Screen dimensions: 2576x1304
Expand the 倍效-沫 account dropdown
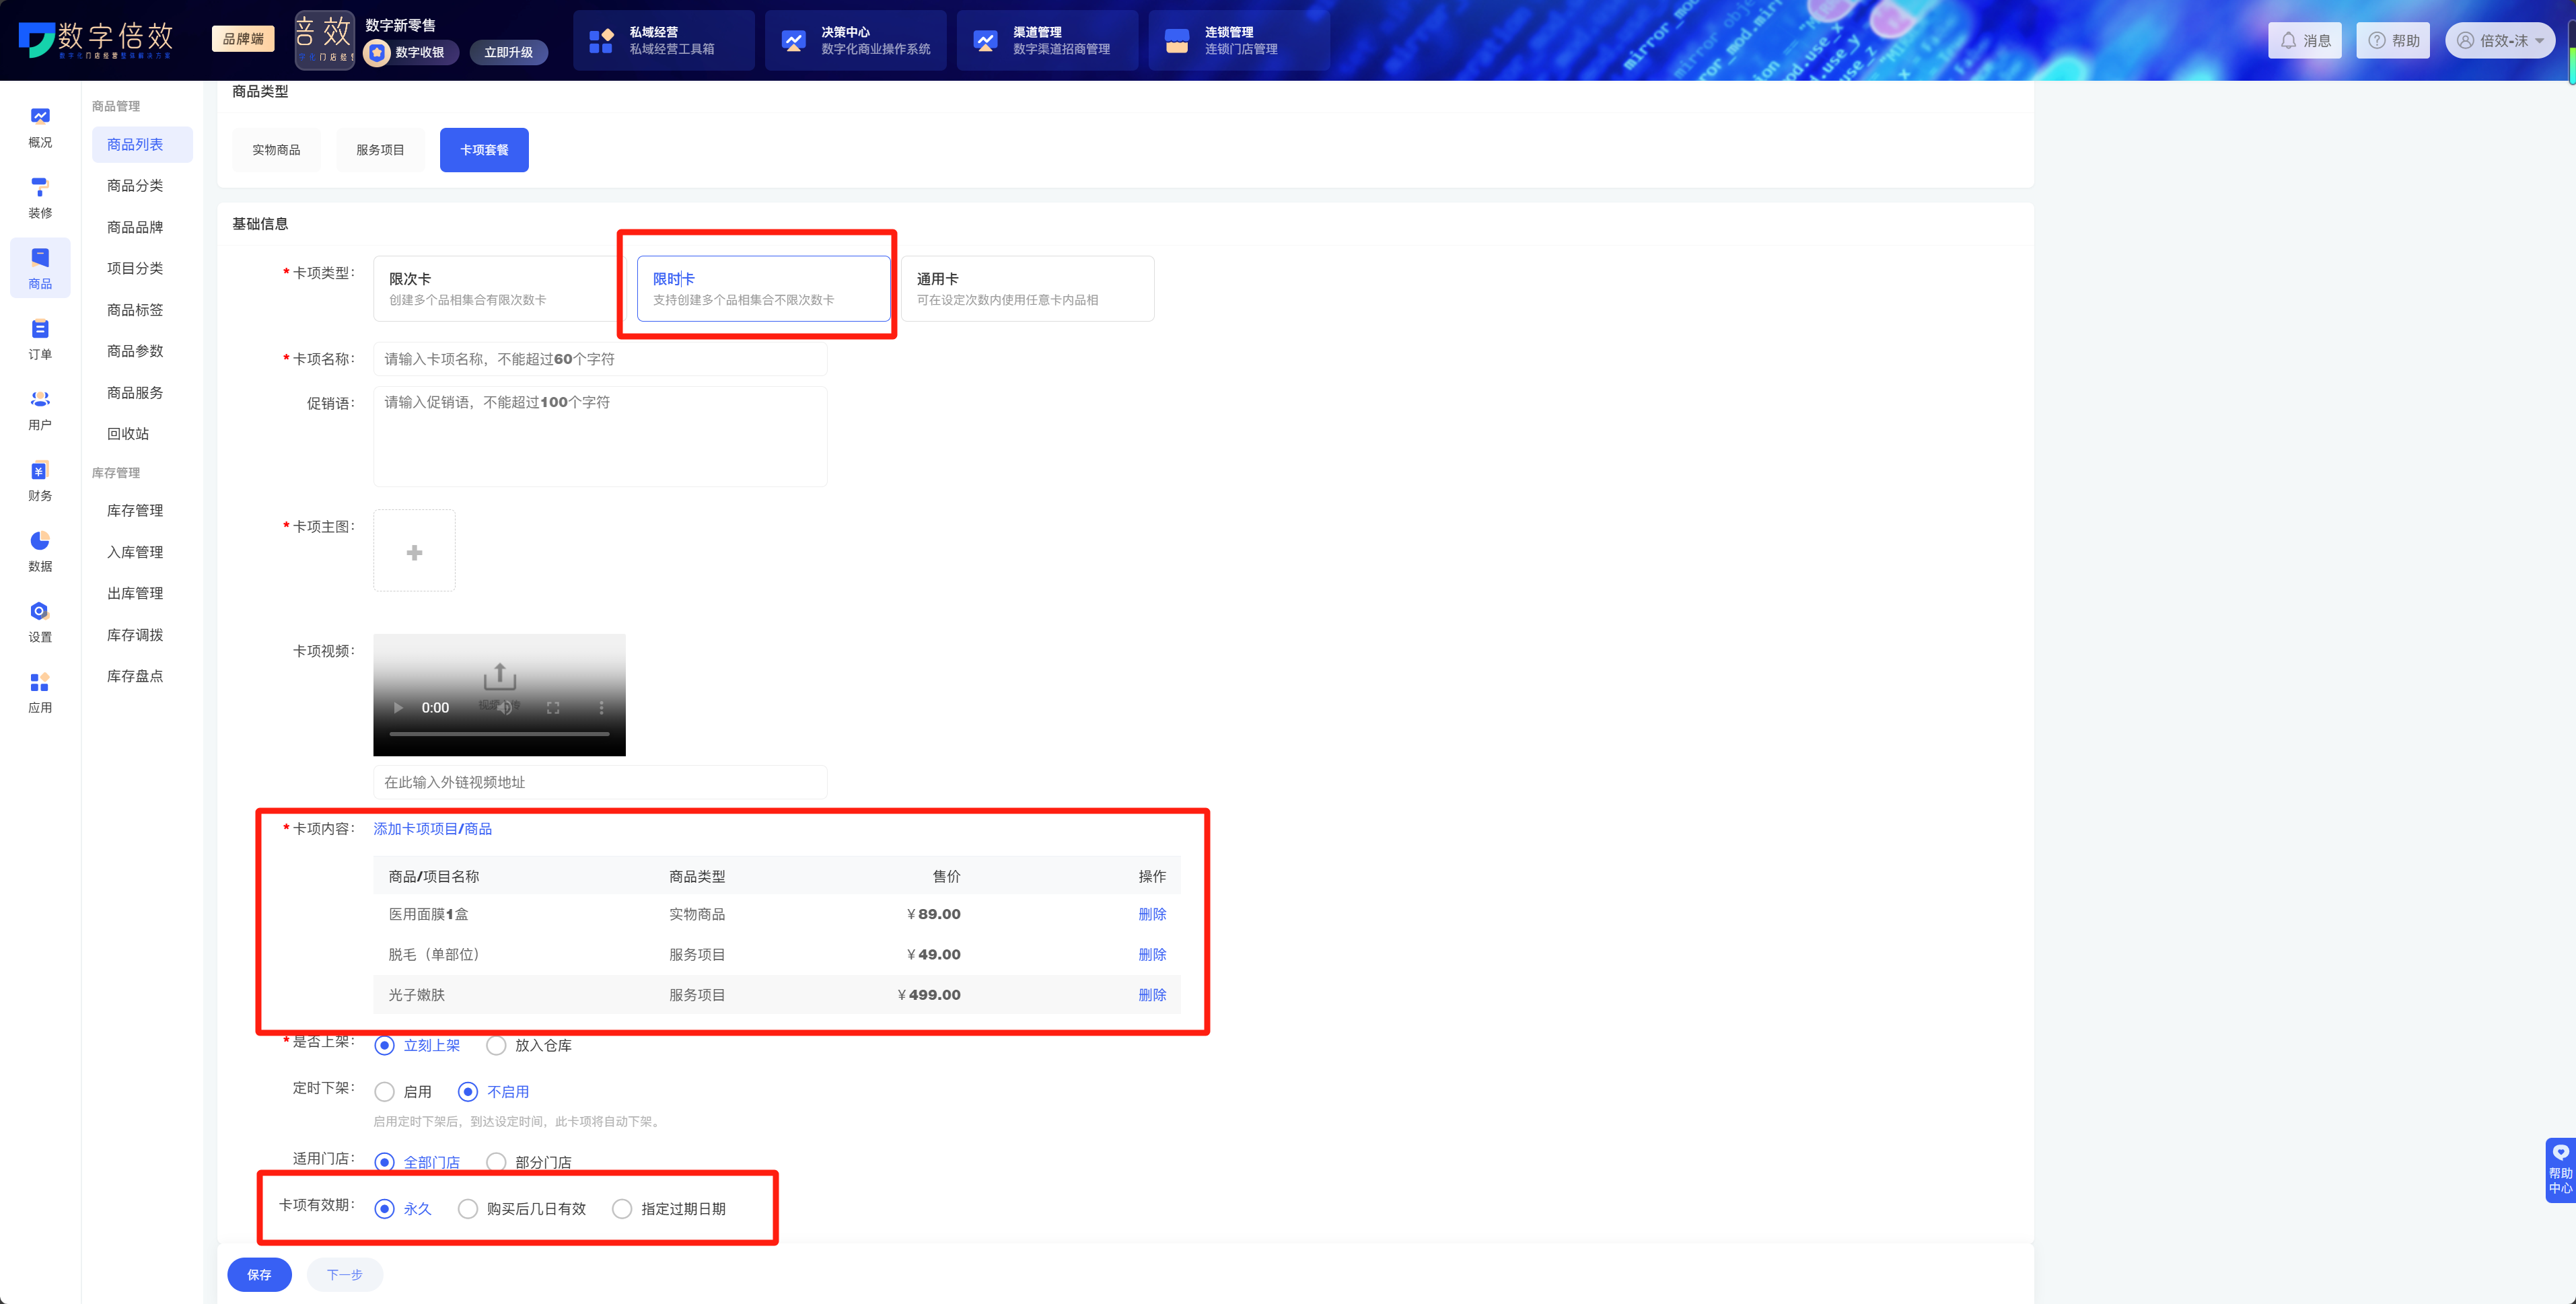point(2500,41)
